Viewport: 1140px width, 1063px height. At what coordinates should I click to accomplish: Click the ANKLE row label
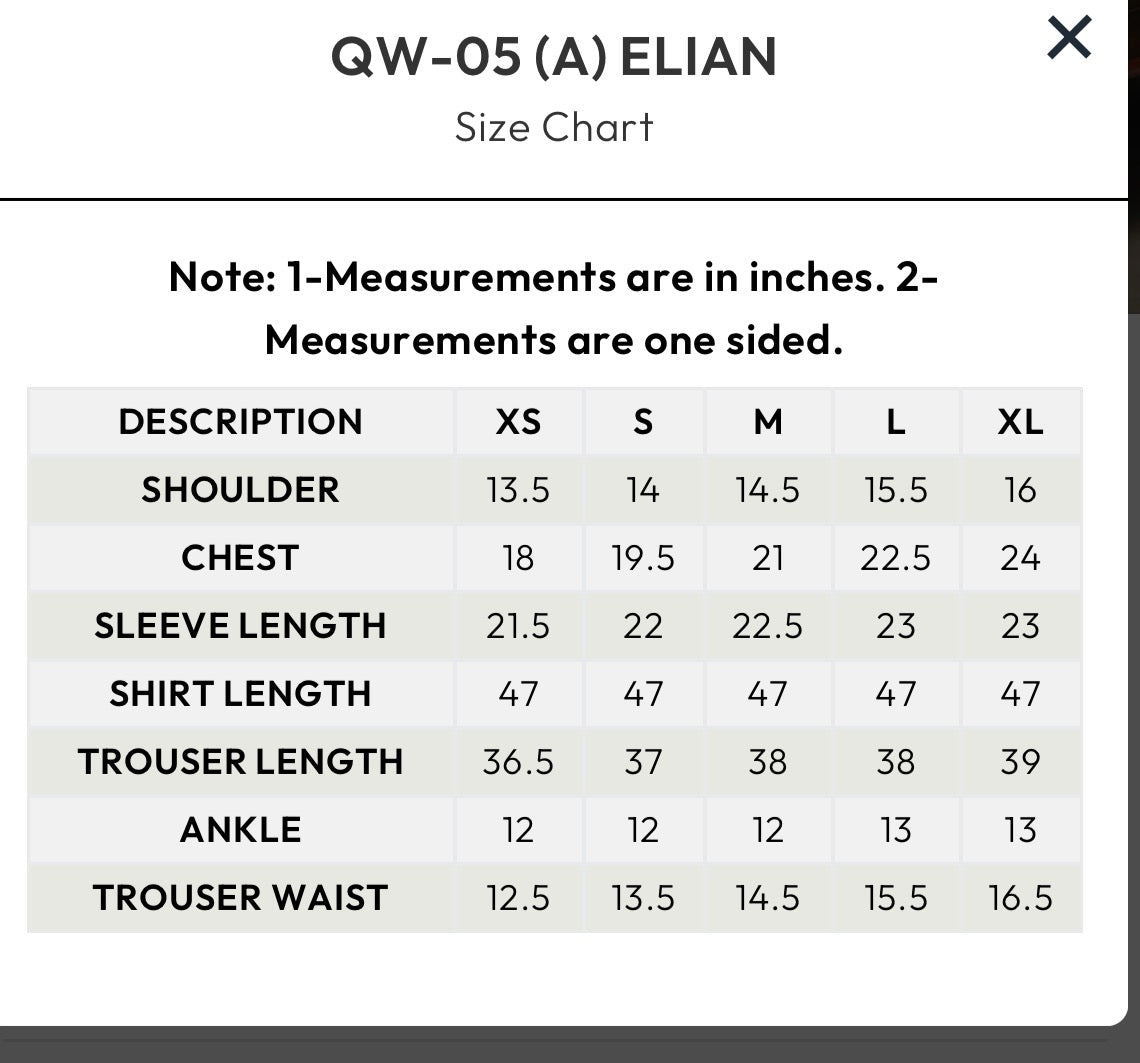click(240, 830)
